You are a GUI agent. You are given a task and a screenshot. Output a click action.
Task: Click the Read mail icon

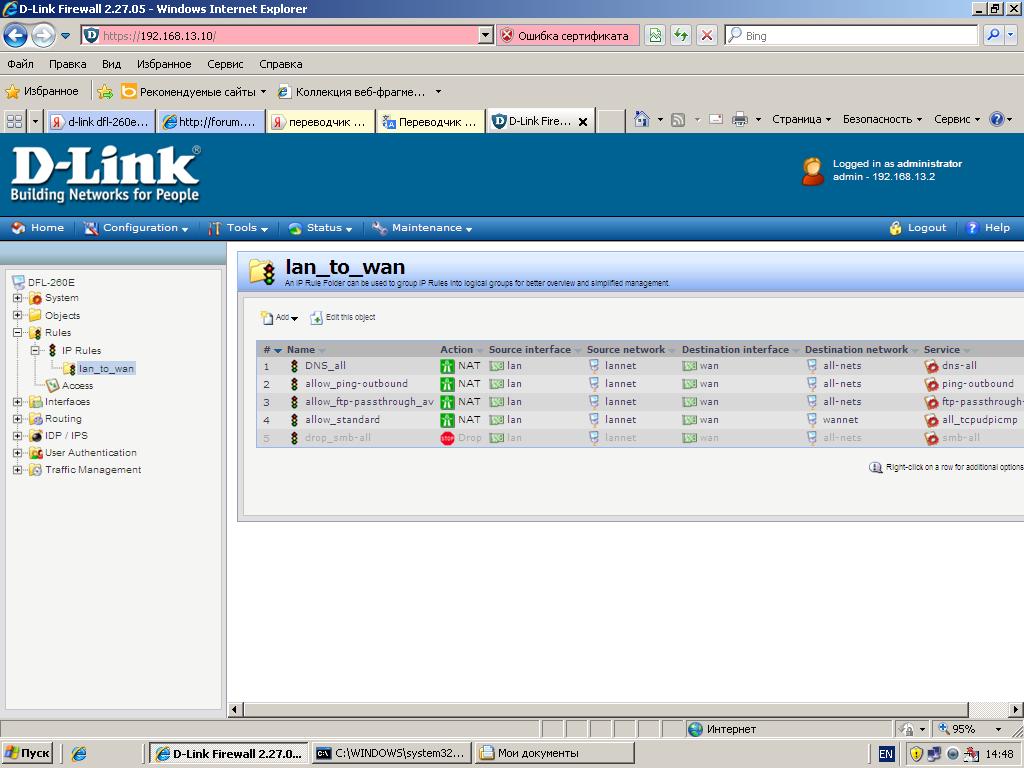pyautogui.click(x=716, y=120)
